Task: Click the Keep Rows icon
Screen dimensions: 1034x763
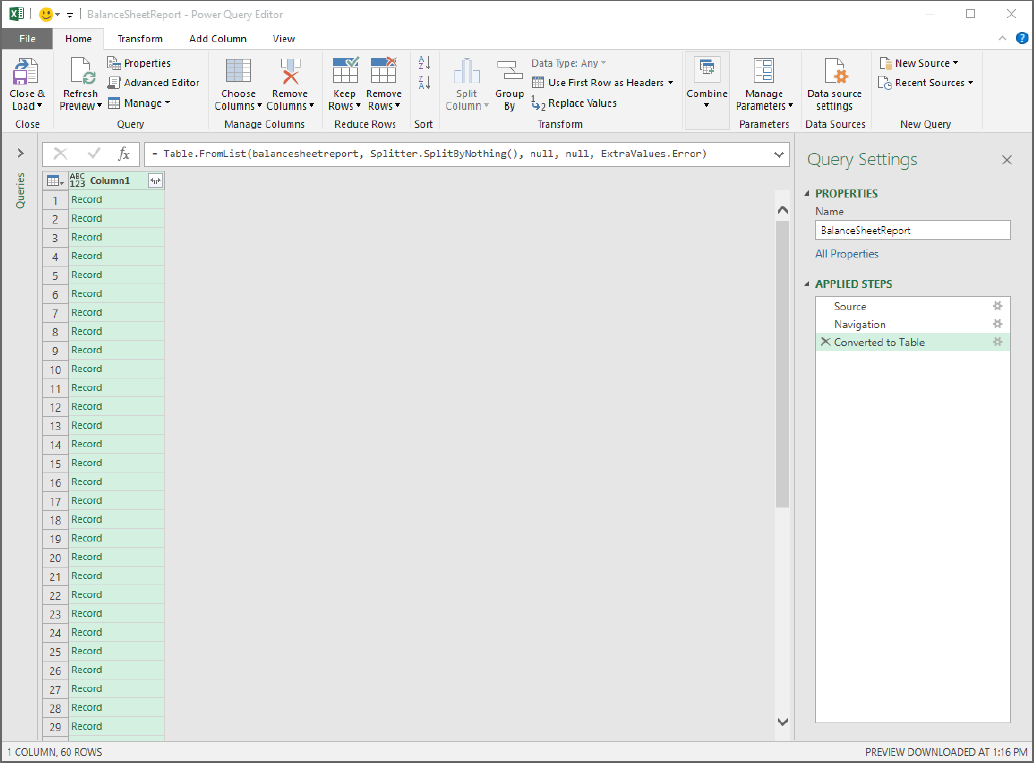Action: click(345, 72)
